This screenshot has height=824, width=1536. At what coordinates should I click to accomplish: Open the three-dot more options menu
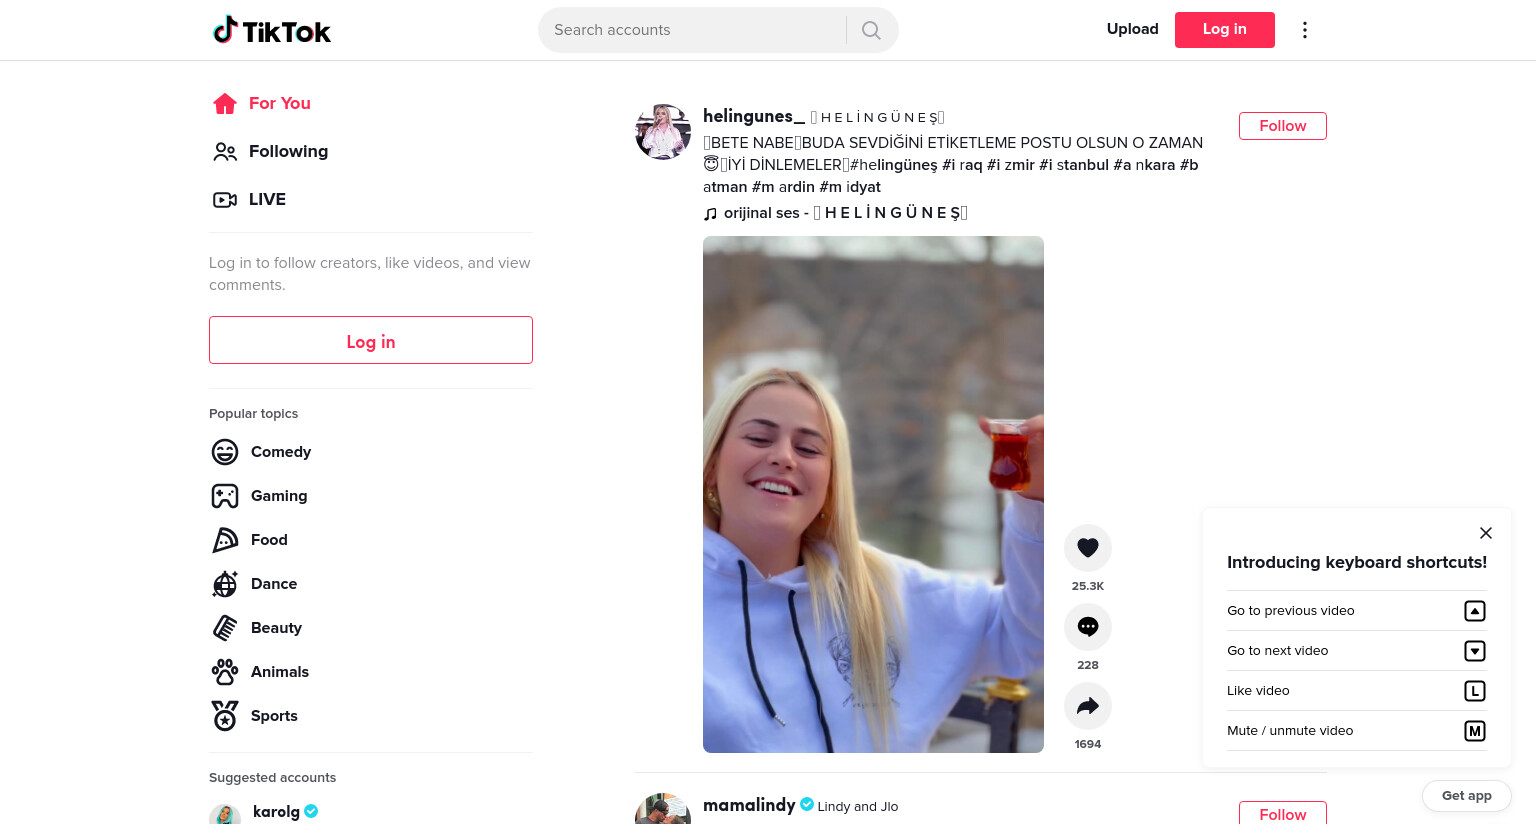tap(1304, 30)
